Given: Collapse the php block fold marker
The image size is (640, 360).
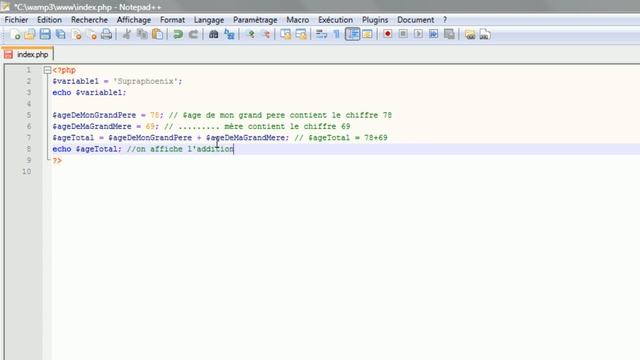Looking at the screenshot, I should [47, 70].
